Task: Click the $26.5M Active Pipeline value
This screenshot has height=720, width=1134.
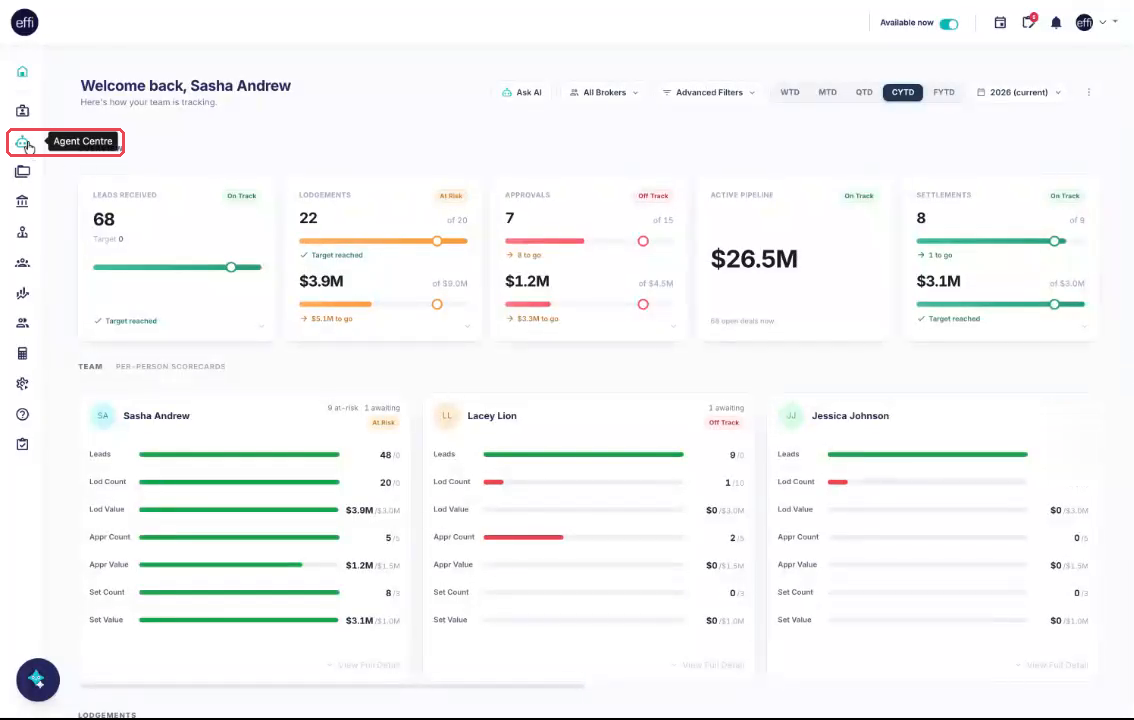Action: (754, 259)
